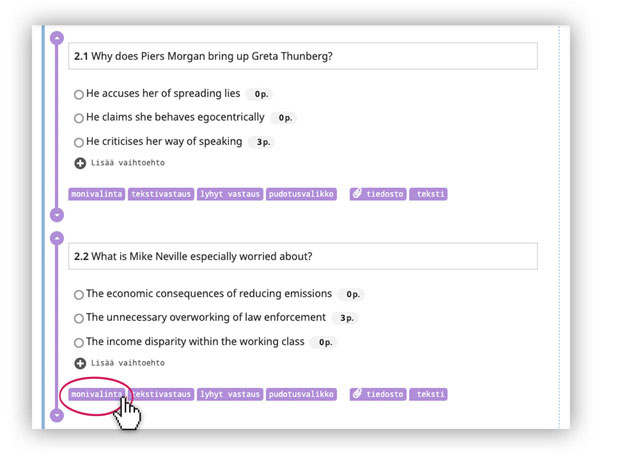Screen dimensions: 617x465
Task: Add pudotusvalikko dropdown under question 2.1
Action: click(x=301, y=194)
